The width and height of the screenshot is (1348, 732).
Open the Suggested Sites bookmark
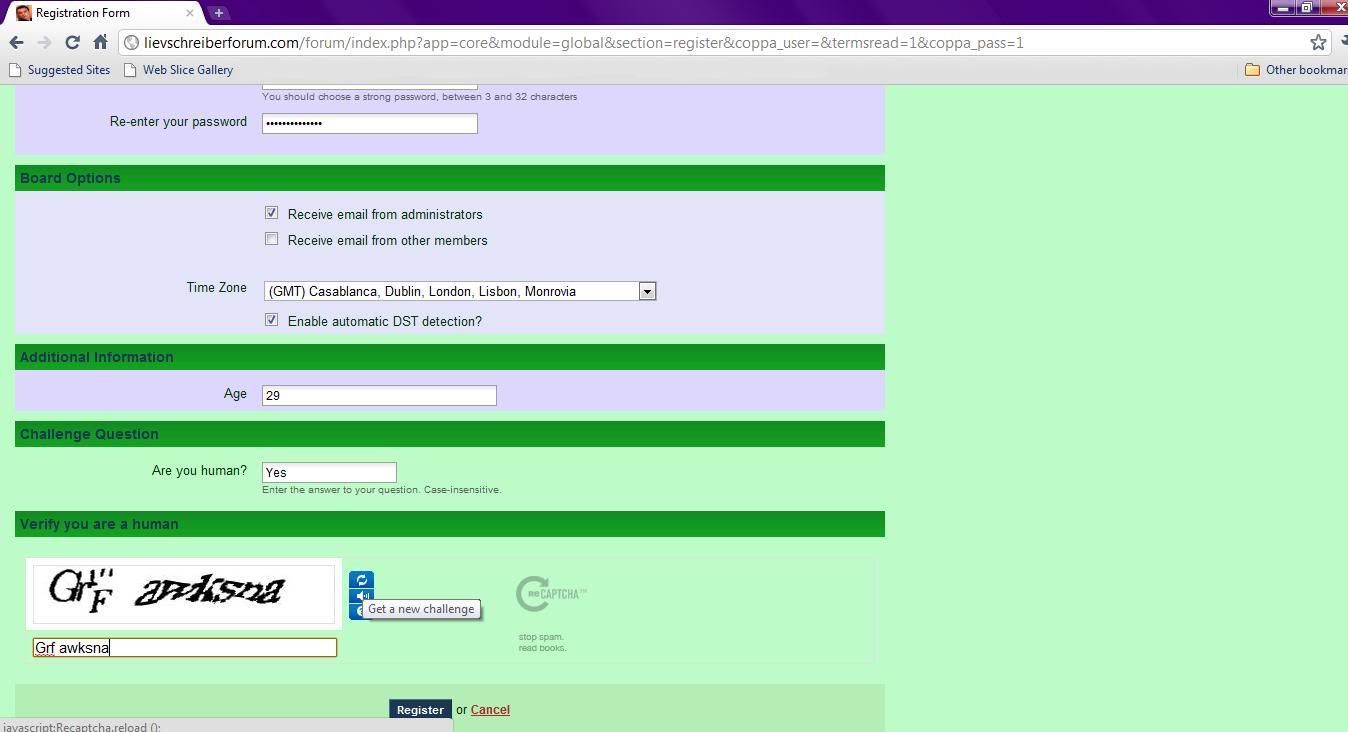click(60, 70)
